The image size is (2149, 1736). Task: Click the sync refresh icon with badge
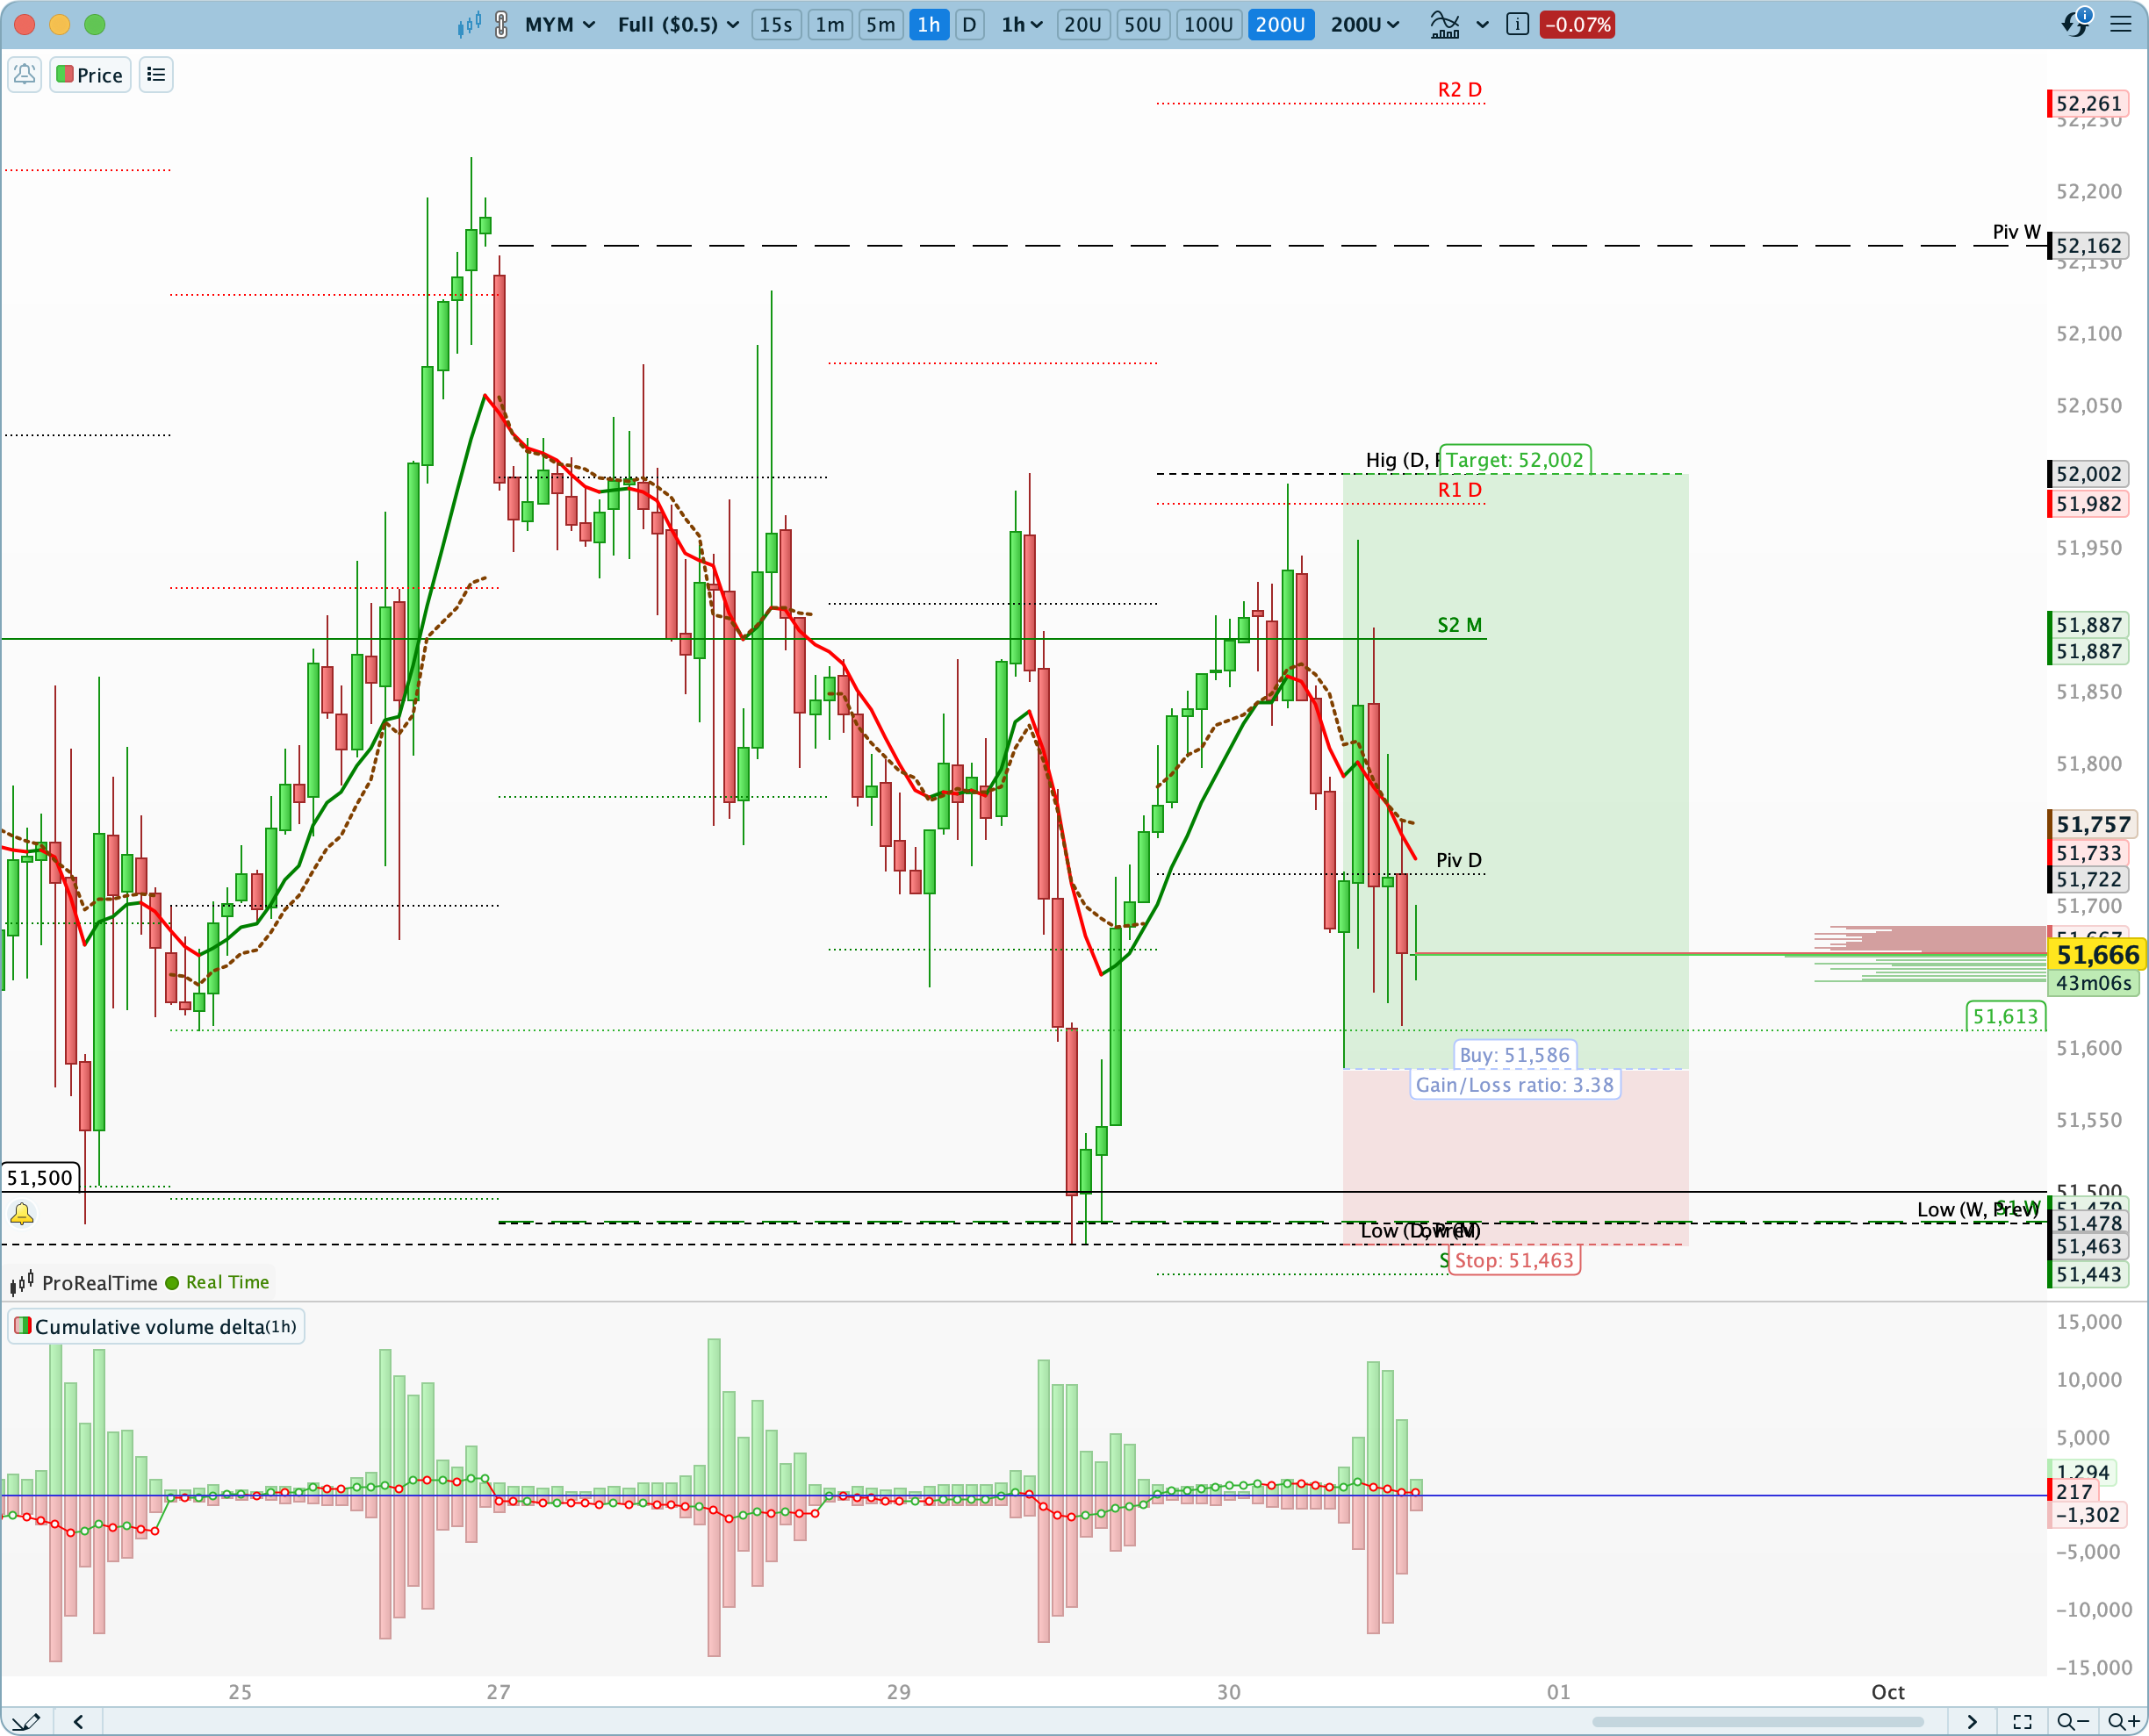click(x=2076, y=22)
